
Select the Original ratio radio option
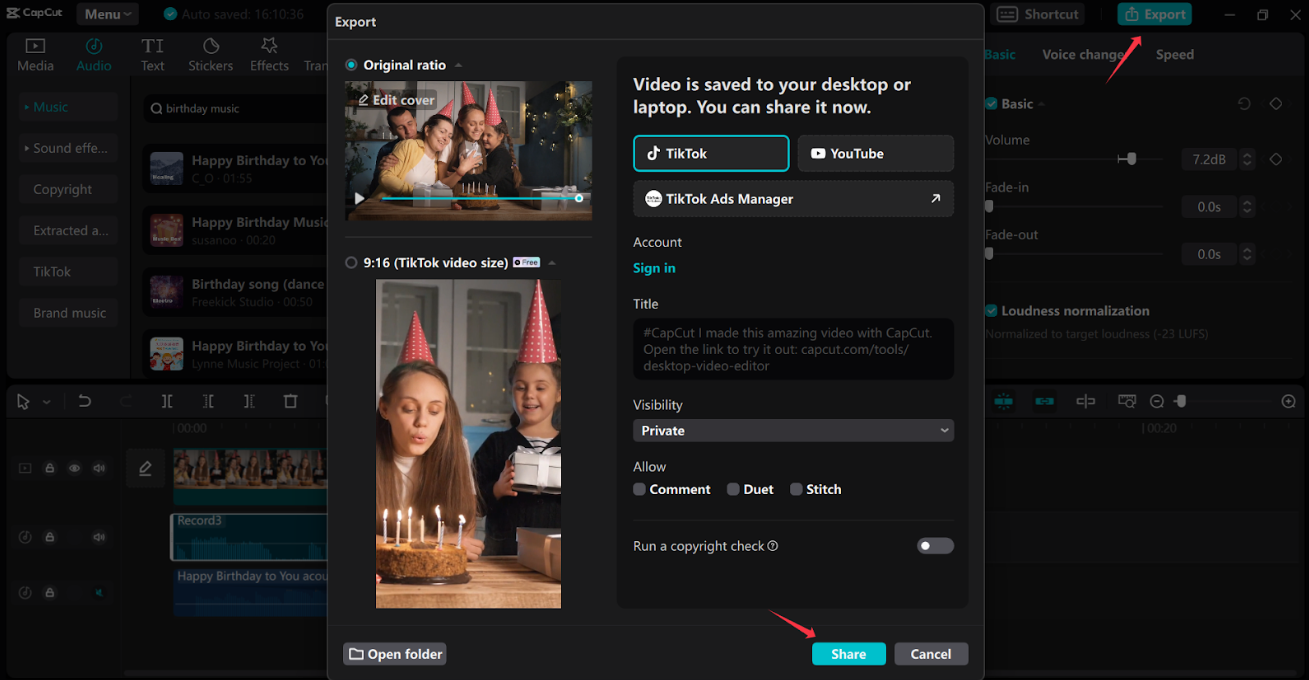[351, 65]
